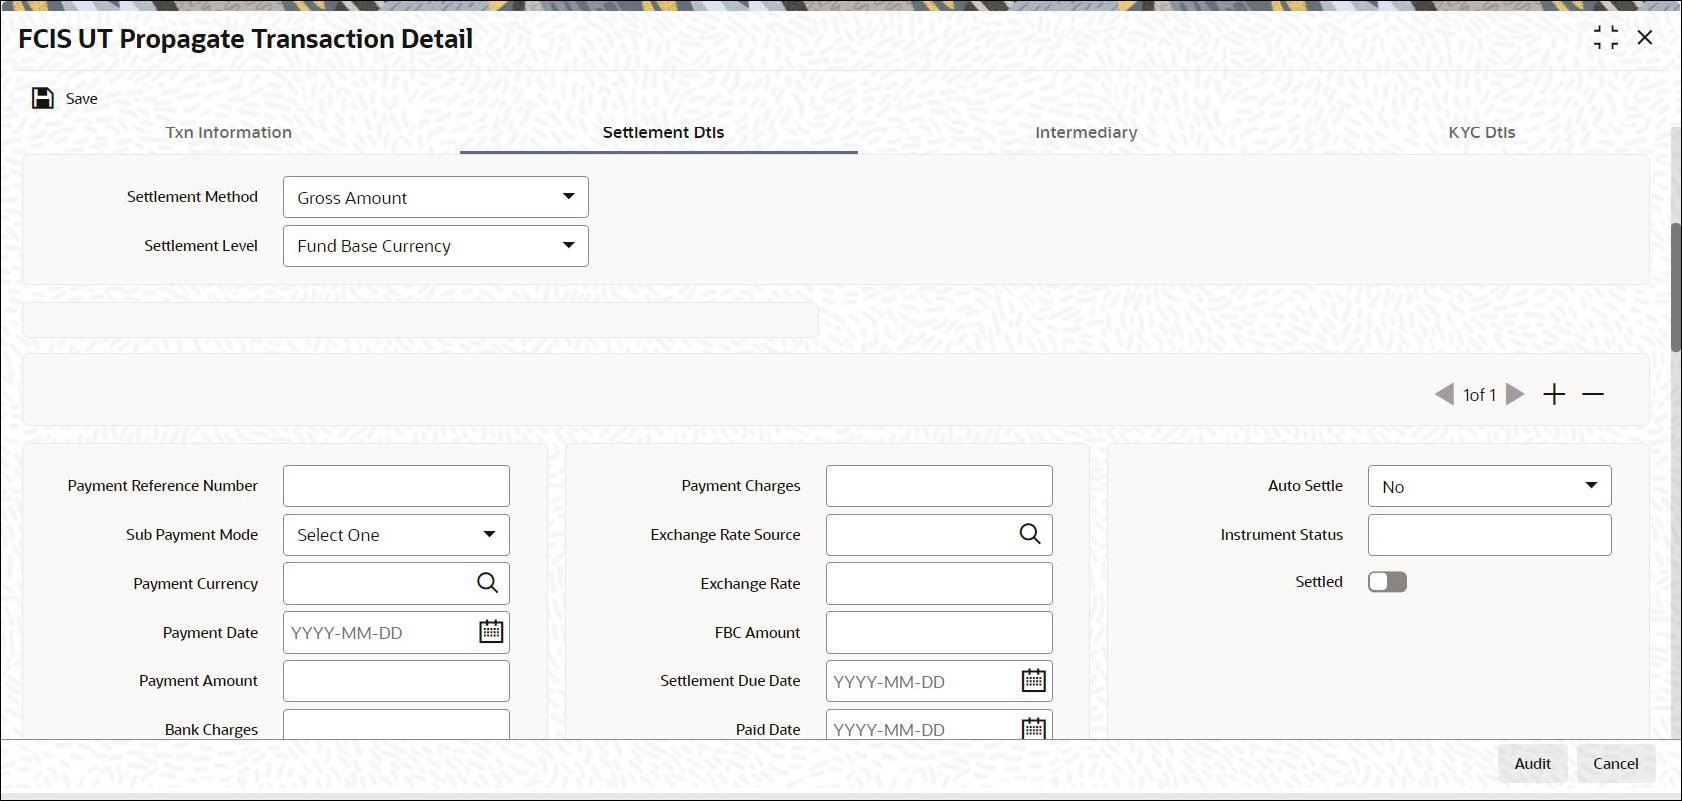The image size is (1682, 801).
Task: Select the Settlement Dtls tab
Action: [x=663, y=132]
